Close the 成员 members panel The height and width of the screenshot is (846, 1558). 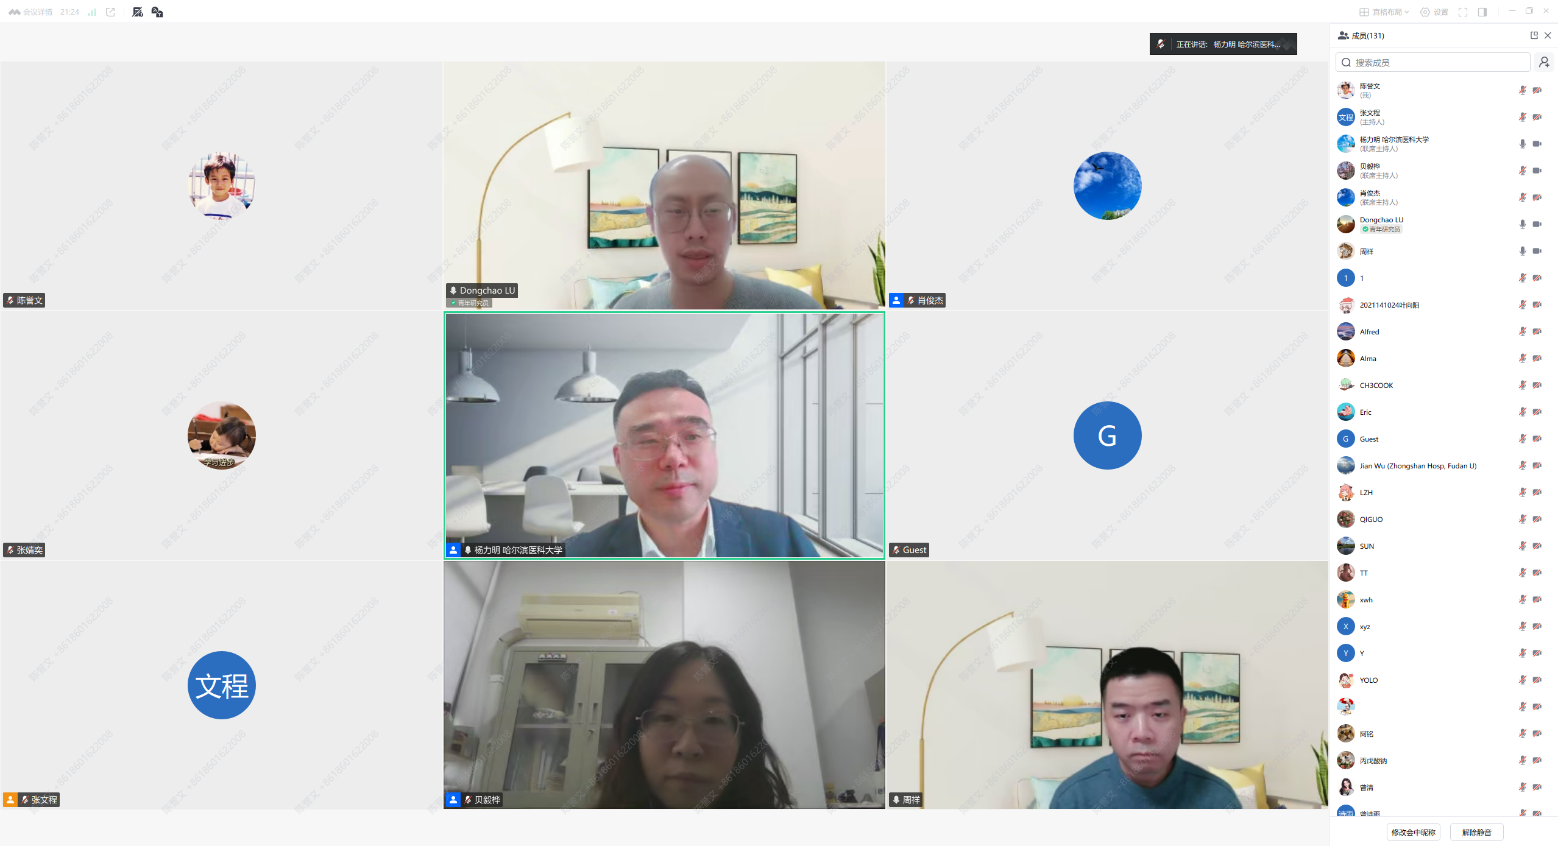pyautogui.click(x=1548, y=35)
